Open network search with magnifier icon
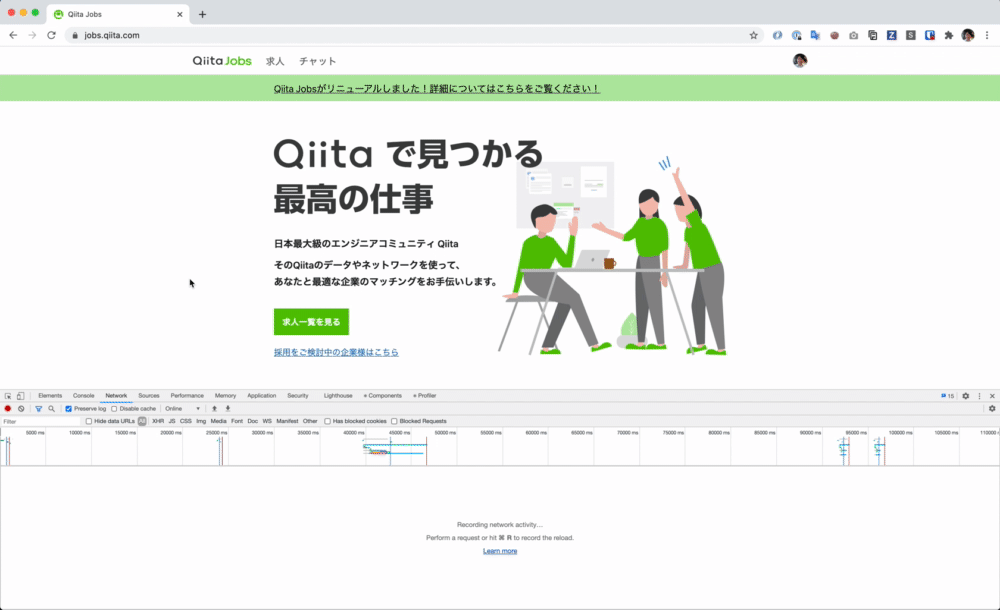Viewport: 1000px width, 610px height. 52,408
